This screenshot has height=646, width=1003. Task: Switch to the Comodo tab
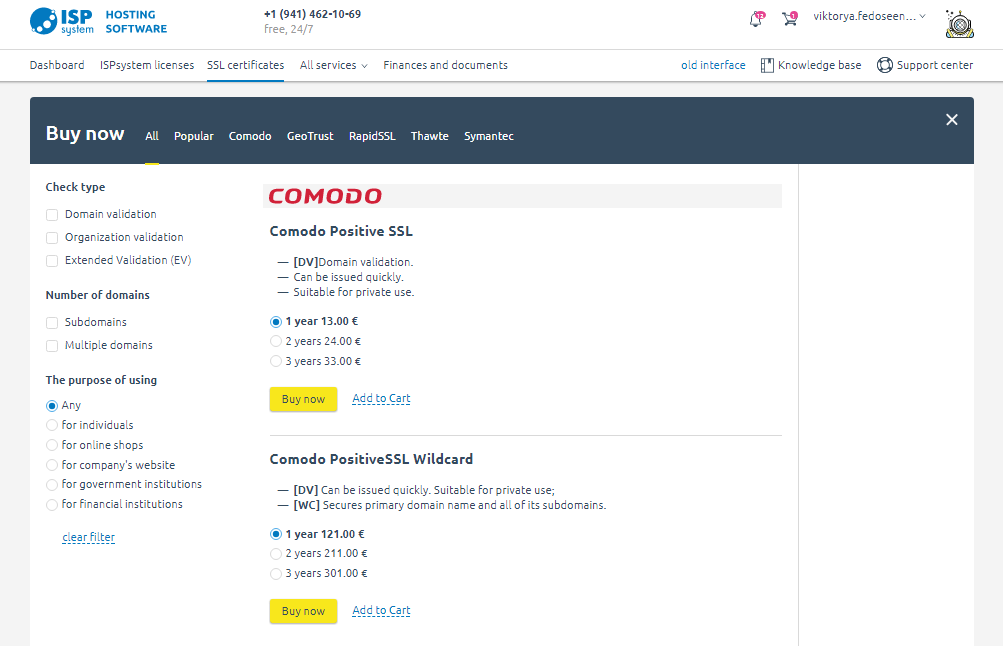pos(250,136)
